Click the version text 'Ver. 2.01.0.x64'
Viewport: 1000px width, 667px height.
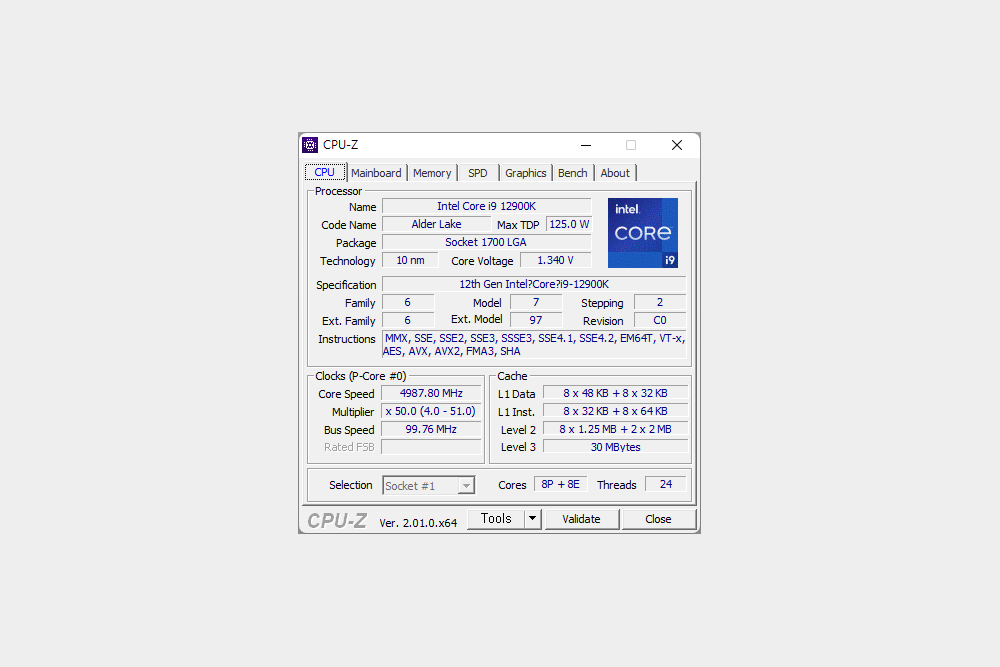[418, 523]
